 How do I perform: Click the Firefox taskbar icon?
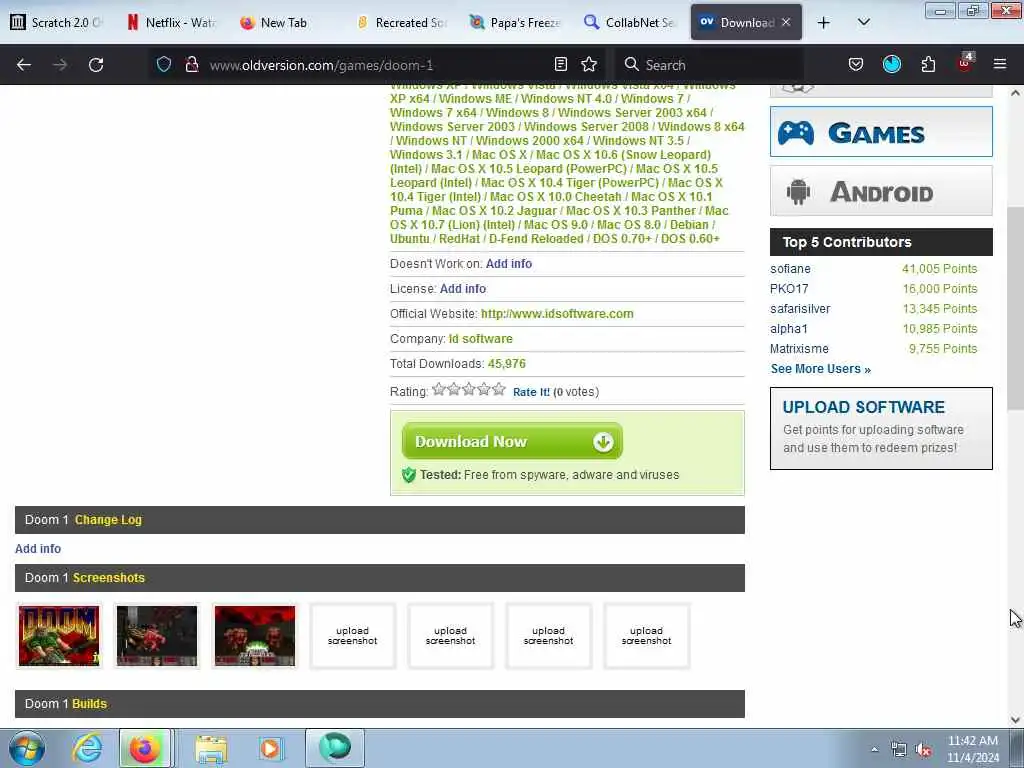point(145,748)
